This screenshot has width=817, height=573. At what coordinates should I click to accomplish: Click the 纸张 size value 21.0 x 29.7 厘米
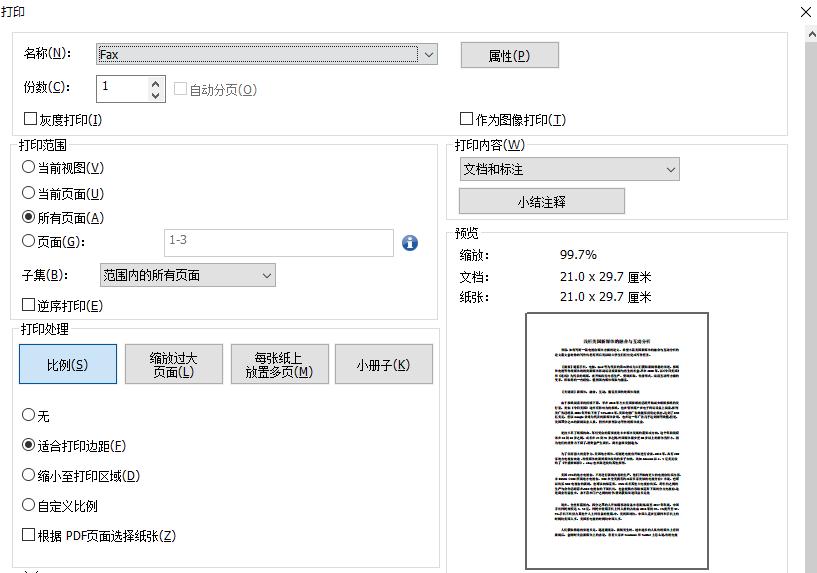pos(605,297)
